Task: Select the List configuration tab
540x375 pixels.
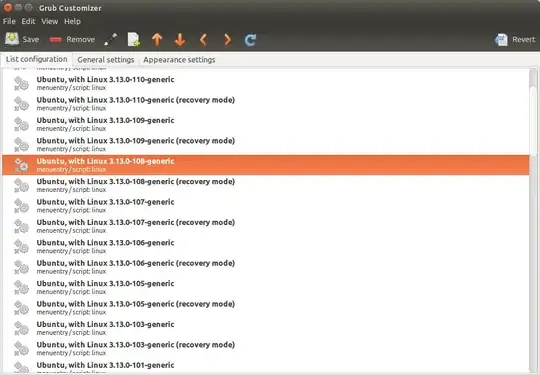Action: tap(37, 59)
